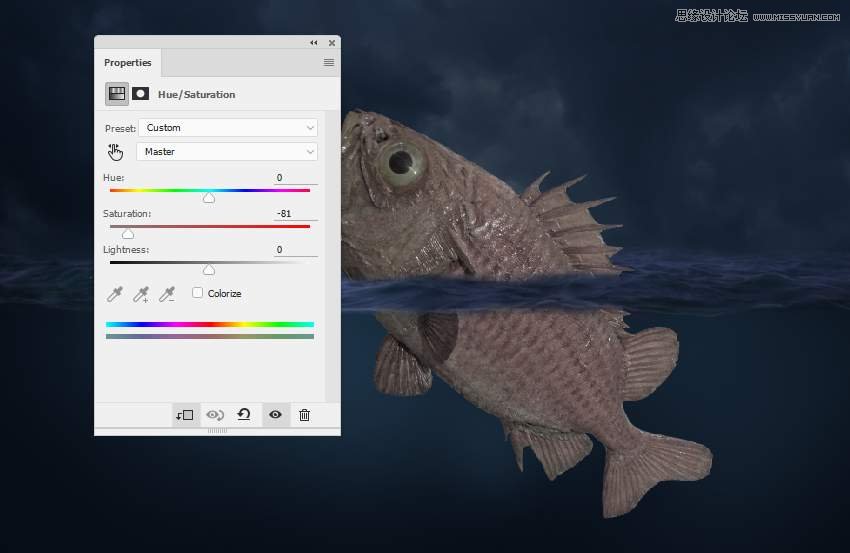This screenshot has height=553, width=850.
Task: Open the Properties panel flyout menu
Action: 328,63
